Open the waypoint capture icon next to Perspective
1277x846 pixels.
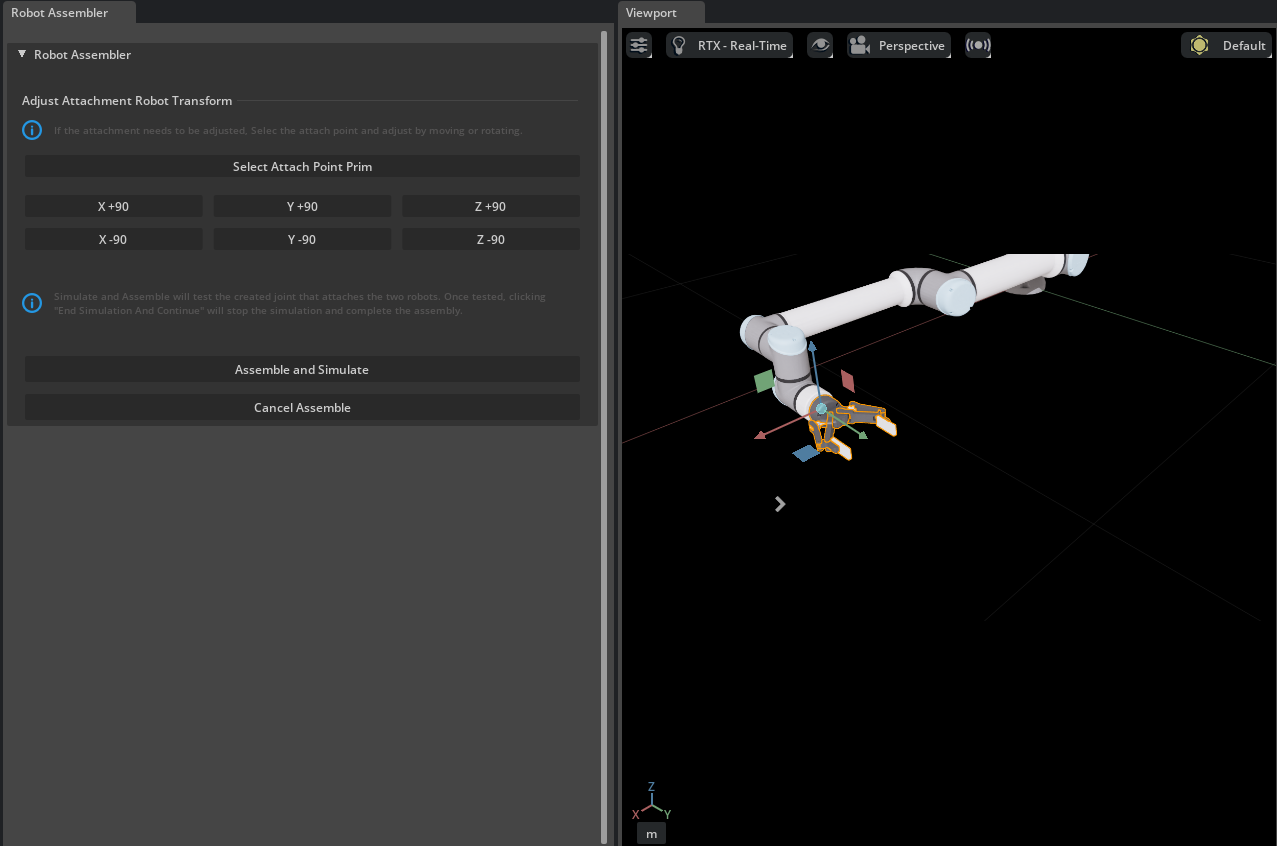977,45
